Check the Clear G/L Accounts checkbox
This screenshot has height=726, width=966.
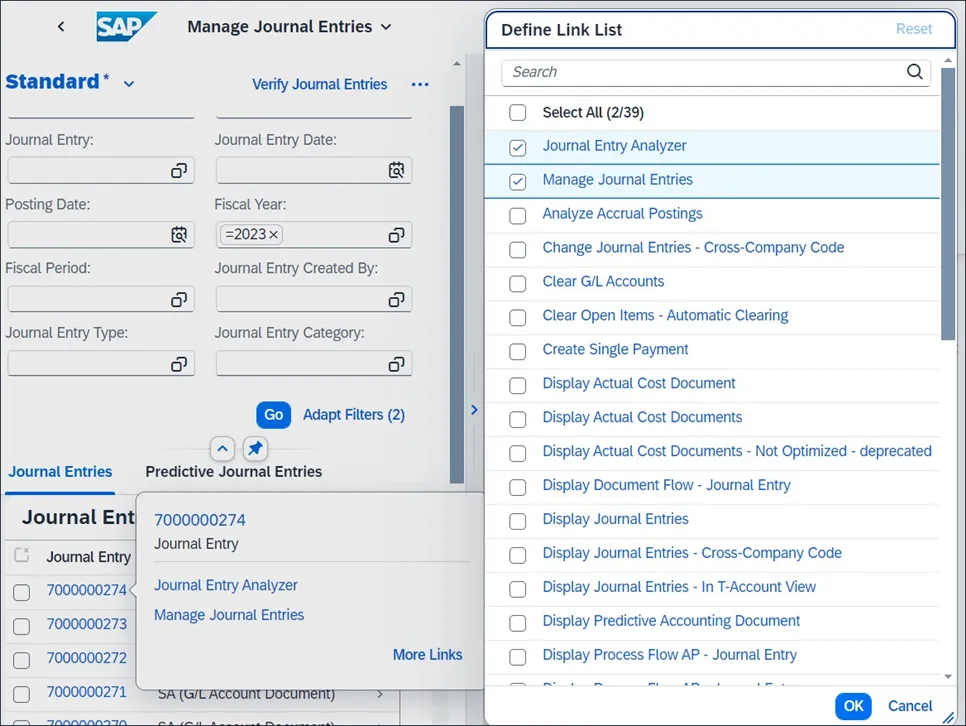tap(518, 283)
